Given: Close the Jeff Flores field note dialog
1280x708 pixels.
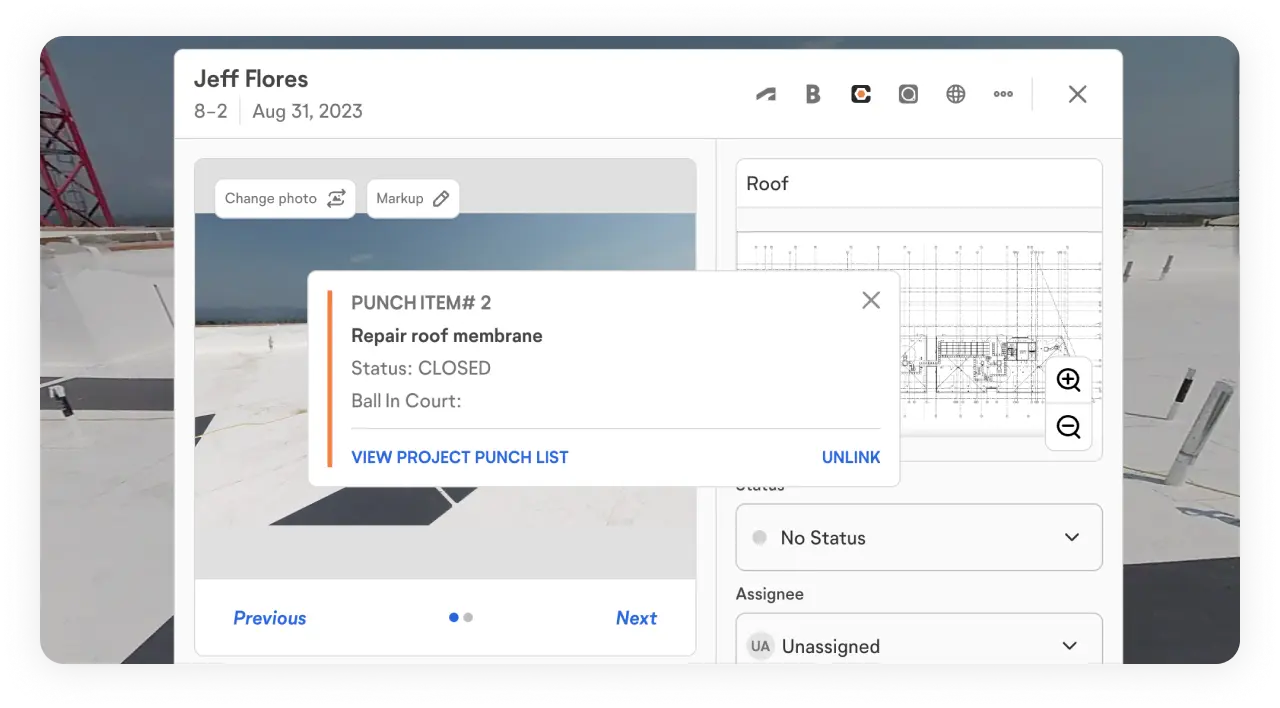Looking at the screenshot, I should 1077,94.
